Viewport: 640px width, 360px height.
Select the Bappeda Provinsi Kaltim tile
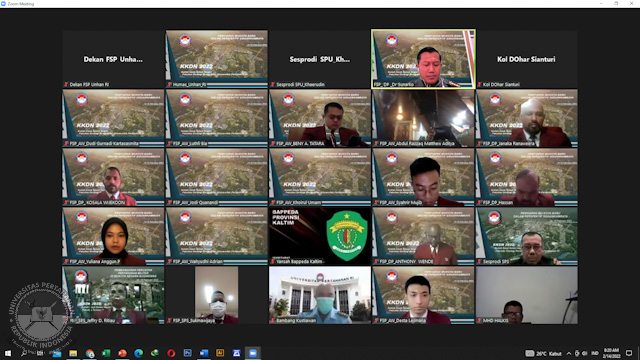(320, 236)
